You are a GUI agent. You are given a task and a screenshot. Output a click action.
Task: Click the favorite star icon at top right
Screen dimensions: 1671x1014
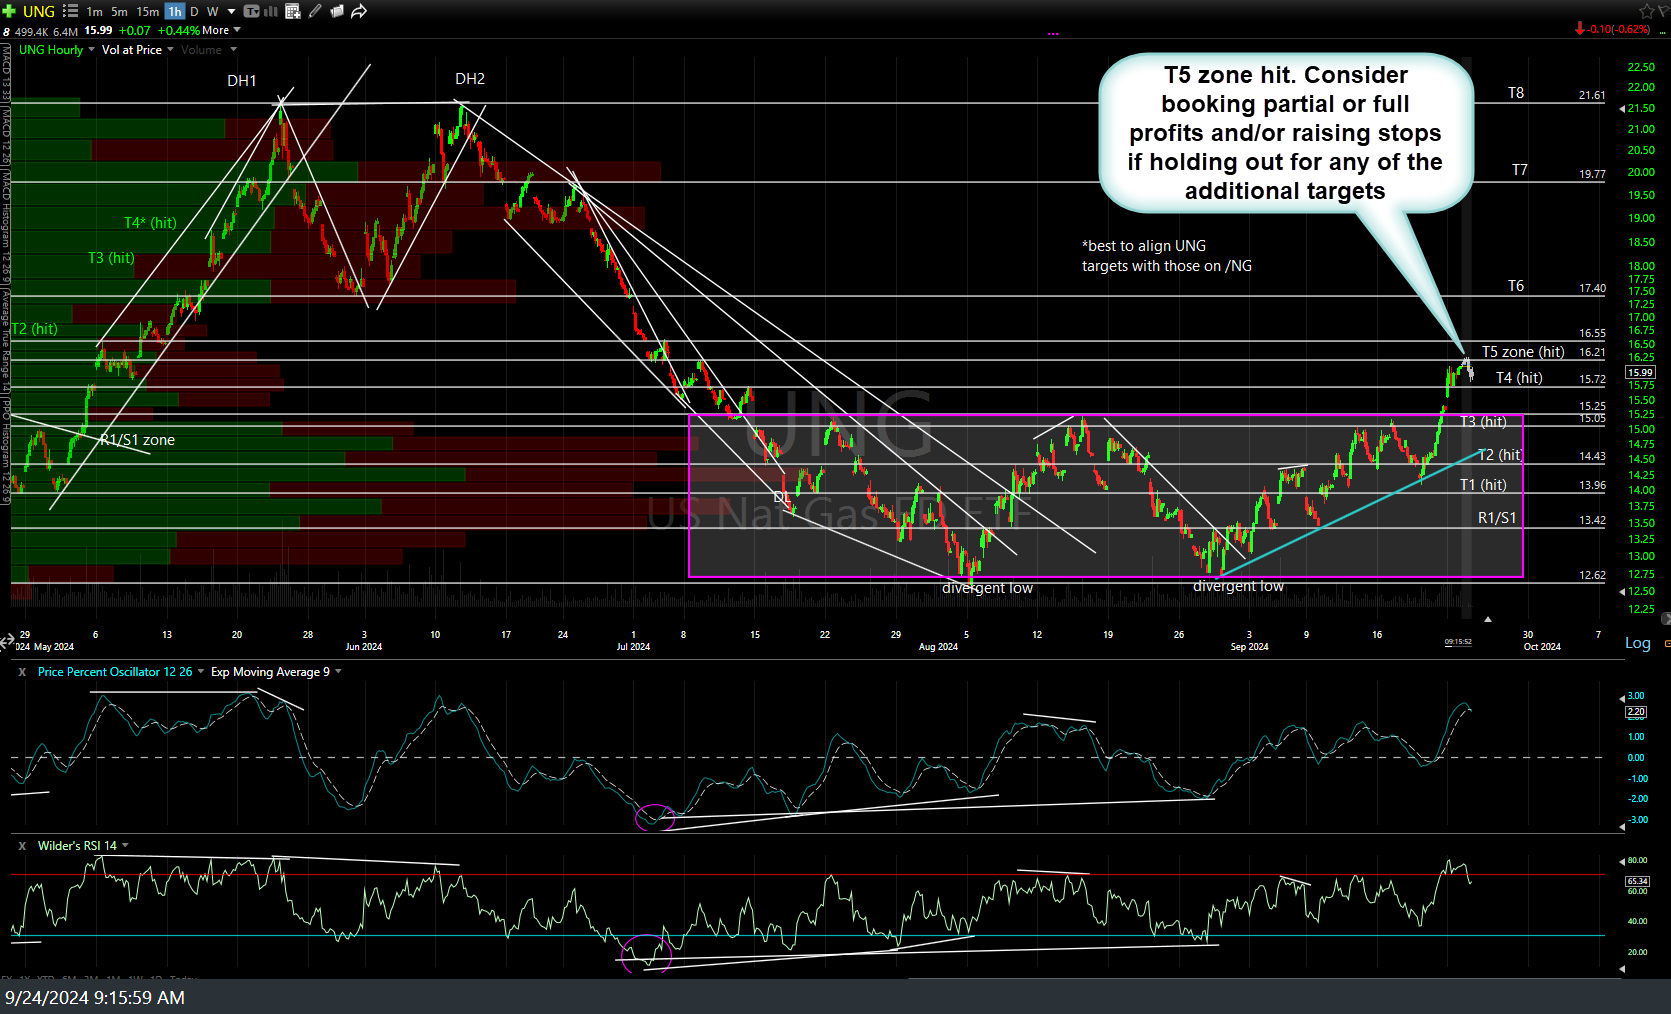[1647, 11]
